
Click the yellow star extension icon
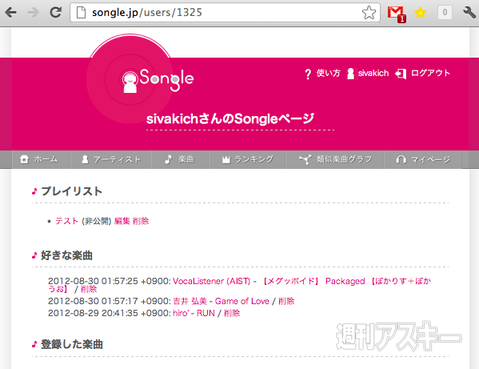(x=420, y=13)
